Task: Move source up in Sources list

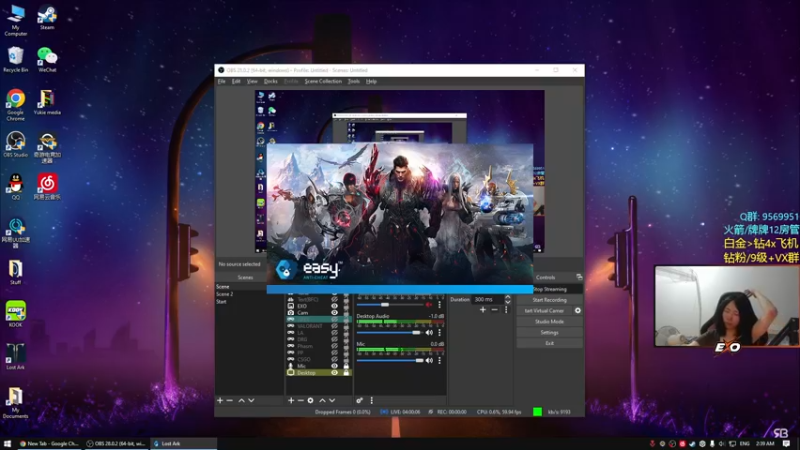Action: tap(322, 401)
